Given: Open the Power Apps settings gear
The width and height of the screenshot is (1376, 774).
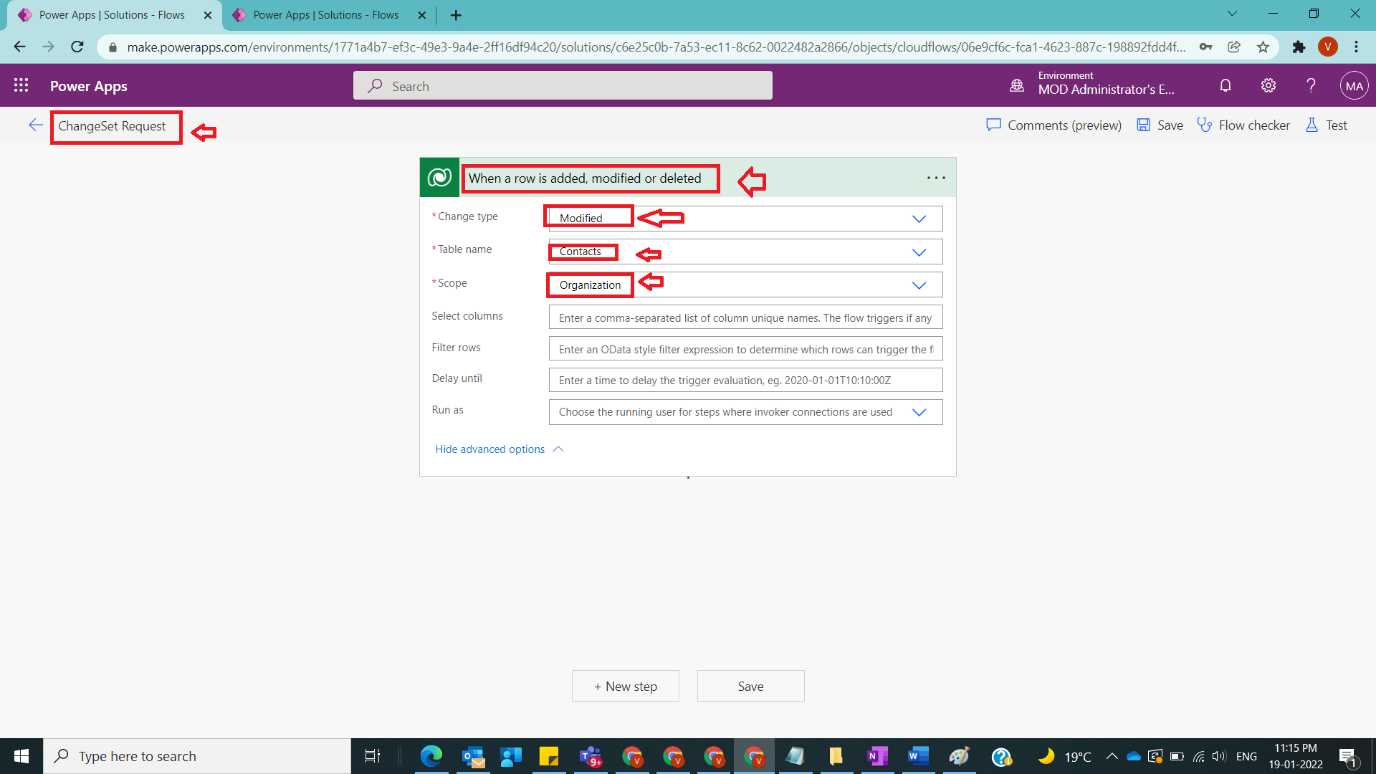Looking at the screenshot, I should pyautogui.click(x=1268, y=86).
